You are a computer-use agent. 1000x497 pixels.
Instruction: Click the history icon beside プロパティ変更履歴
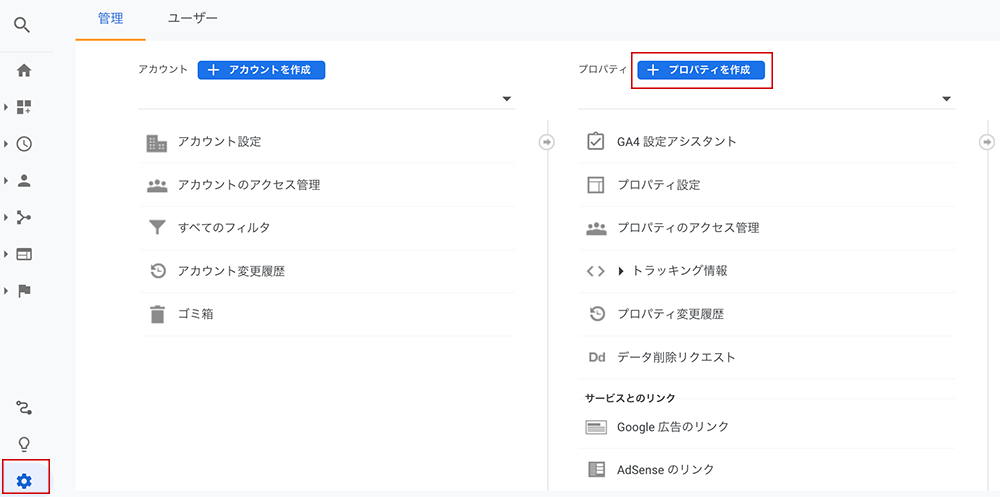596,314
